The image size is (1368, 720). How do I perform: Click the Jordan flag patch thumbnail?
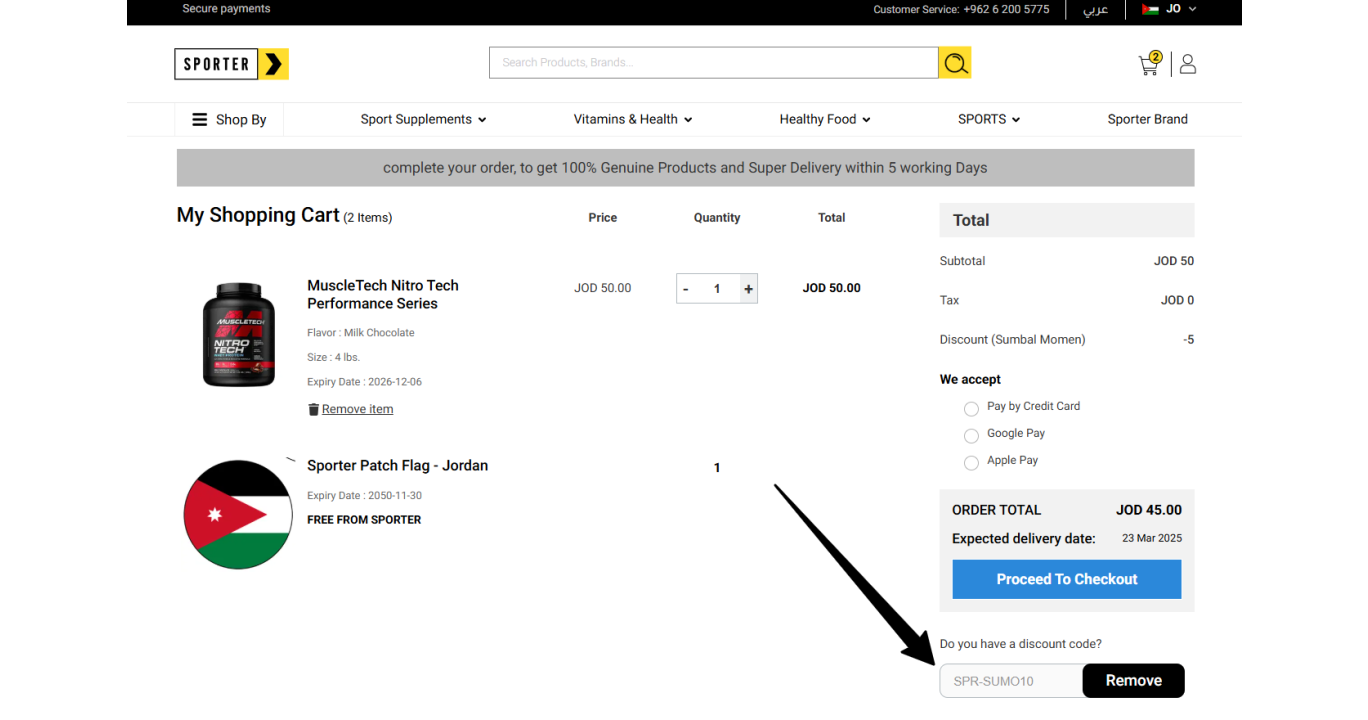[238, 514]
